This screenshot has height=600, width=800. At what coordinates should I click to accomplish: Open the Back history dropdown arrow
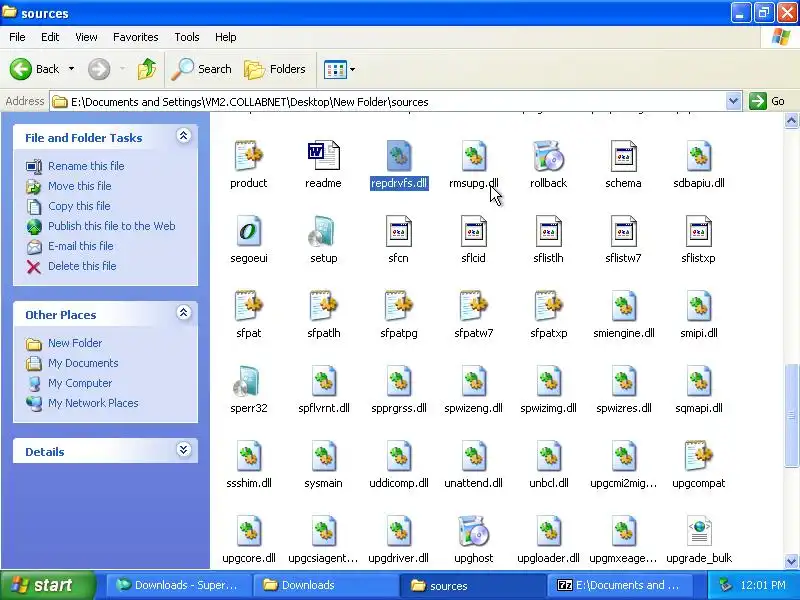pos(71,68)
